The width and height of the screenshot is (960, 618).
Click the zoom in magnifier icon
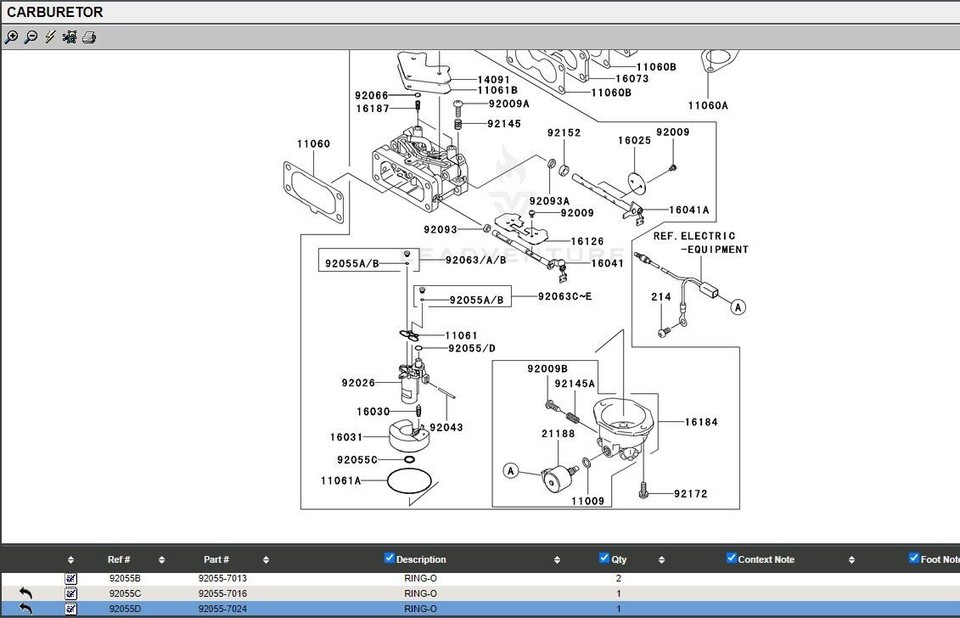tap(11, 37)
